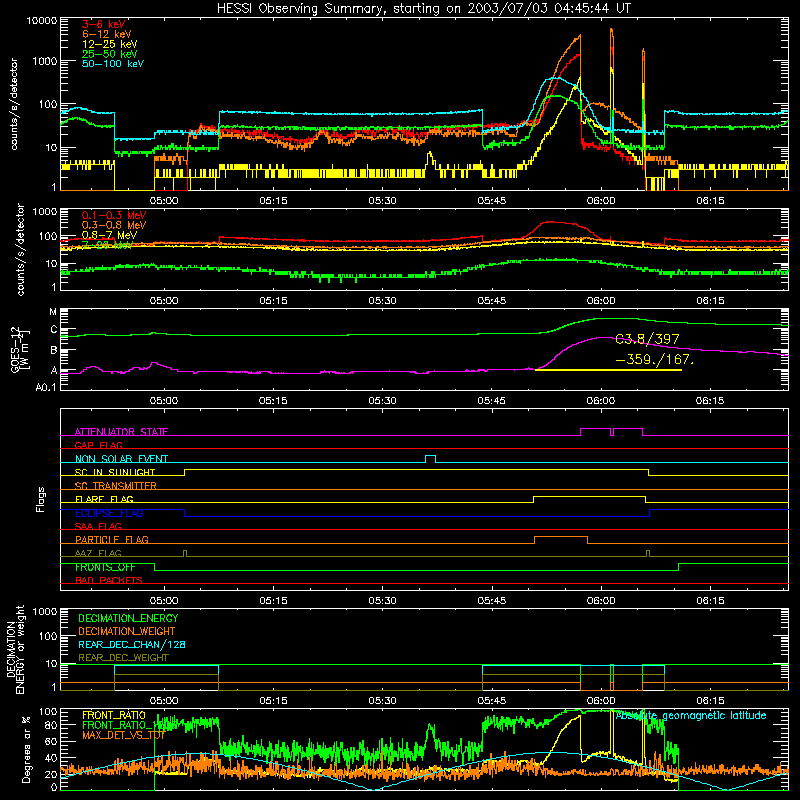Click the raised step on the PARTICLE_FLAG line
Image resolution: width=800 pixels, height=800 pixels.
pos(561,539)
